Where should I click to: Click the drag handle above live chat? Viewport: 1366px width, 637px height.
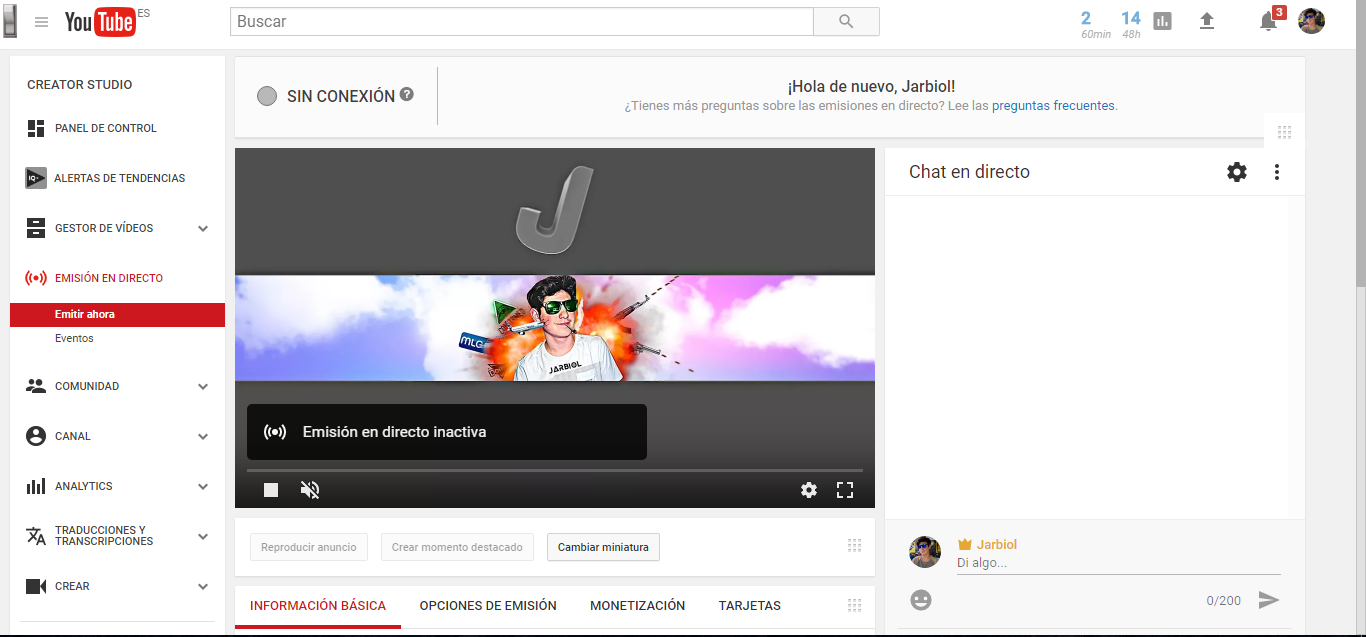click(x=1285, y=132)
